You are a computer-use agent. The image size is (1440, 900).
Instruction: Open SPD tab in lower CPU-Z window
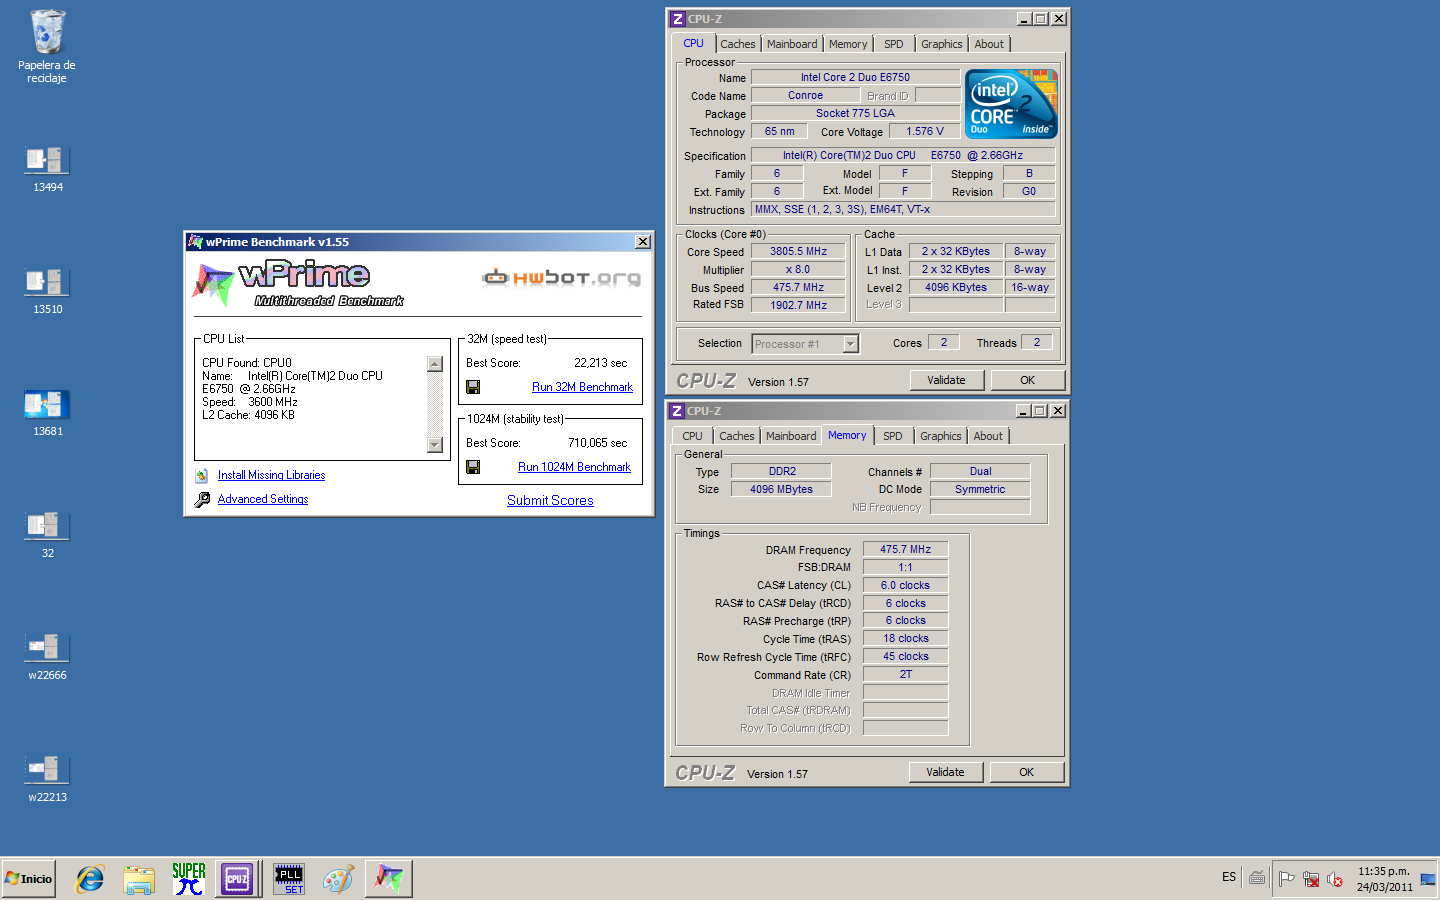pyautogui.click(x=893, y=436)
